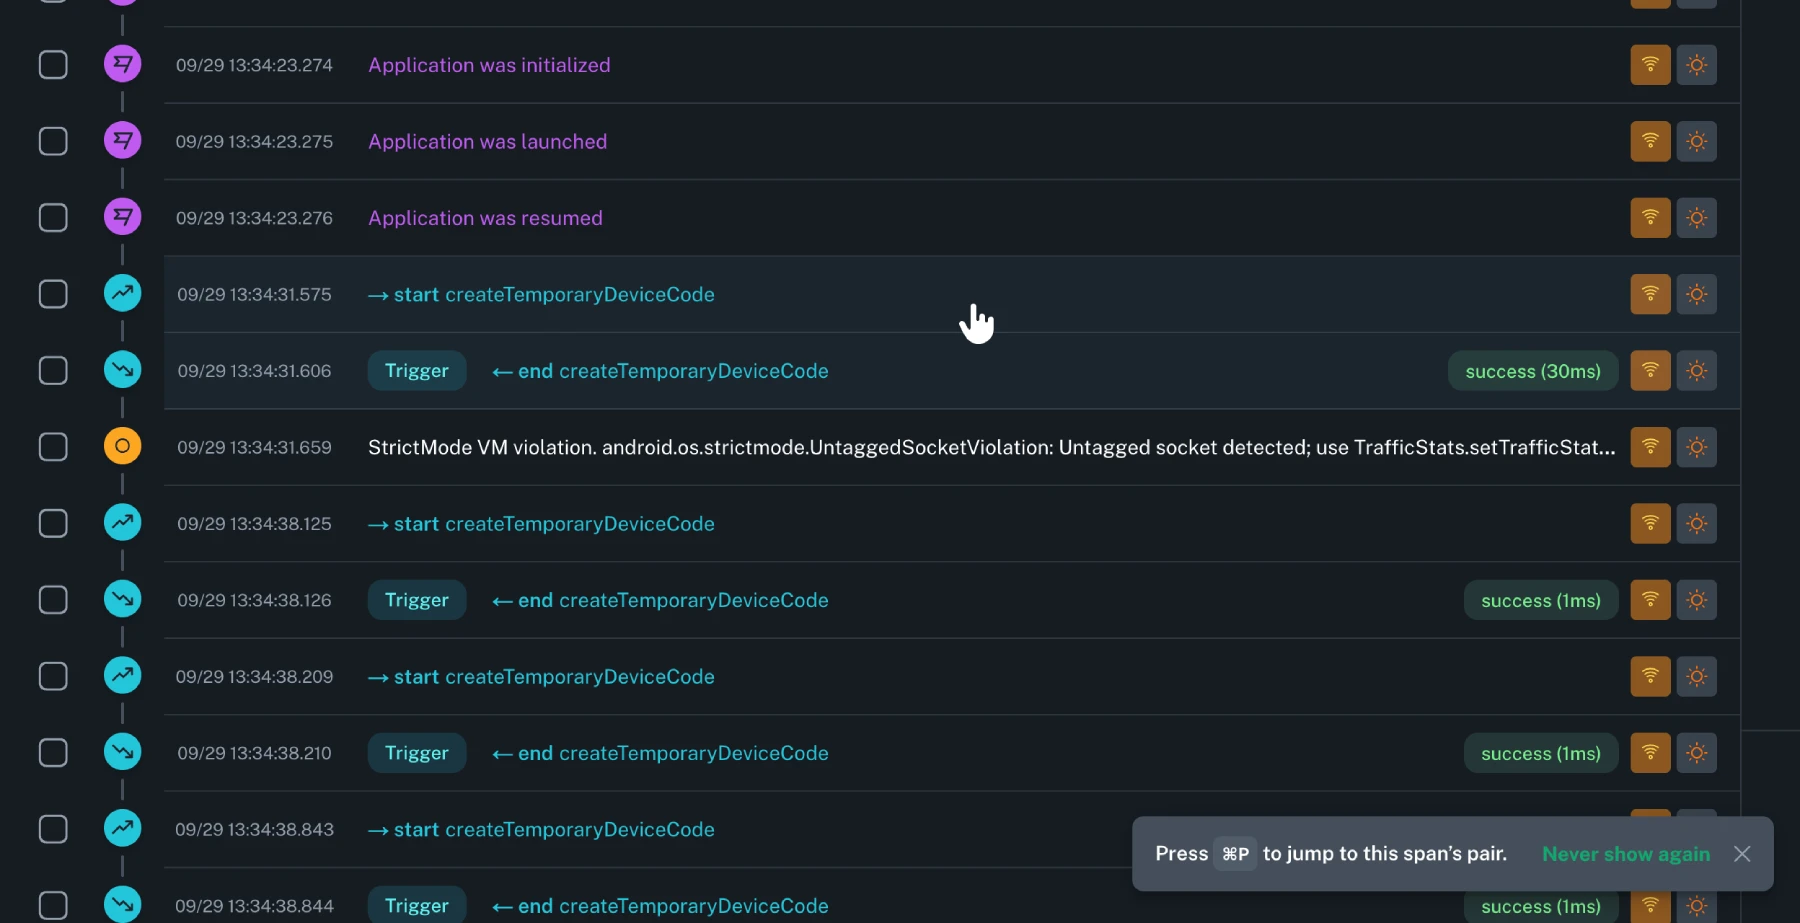Click the signal icon beside success (30ms)
1800x923 pixels.
coord(1650,370)
